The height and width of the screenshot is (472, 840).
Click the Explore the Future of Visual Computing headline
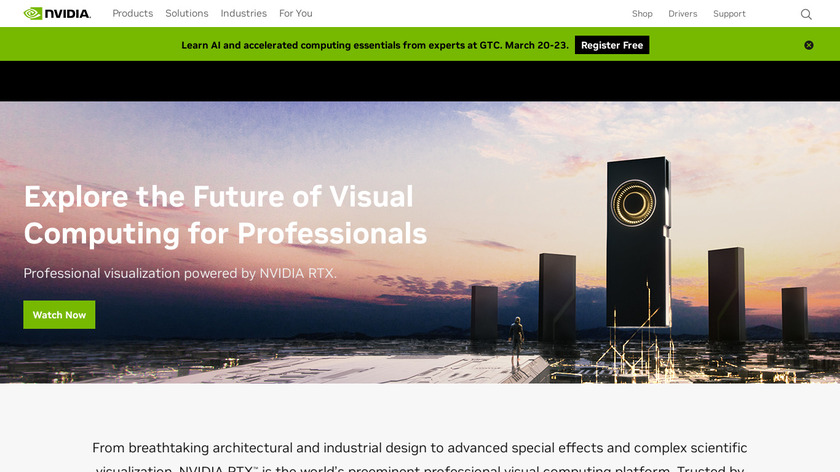coord(225,215)
